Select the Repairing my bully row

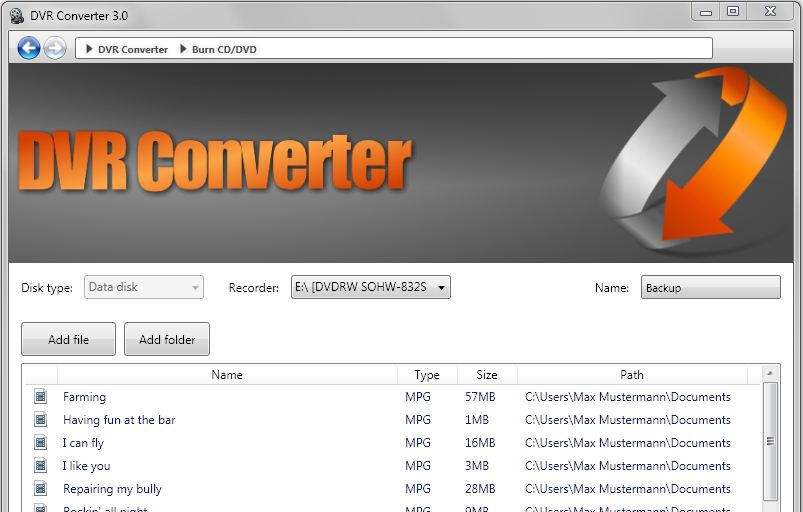pos(392,489)
